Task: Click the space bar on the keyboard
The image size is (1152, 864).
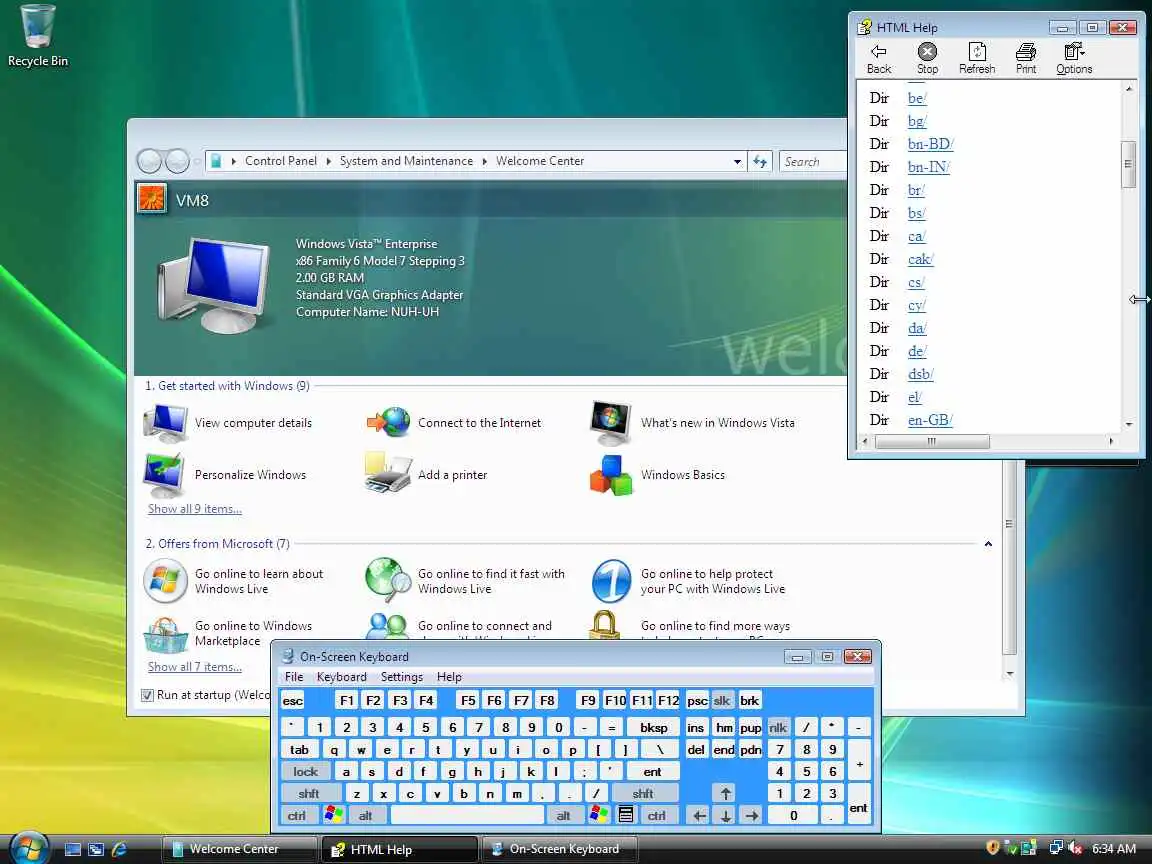Action: click(x=467, y=816)
